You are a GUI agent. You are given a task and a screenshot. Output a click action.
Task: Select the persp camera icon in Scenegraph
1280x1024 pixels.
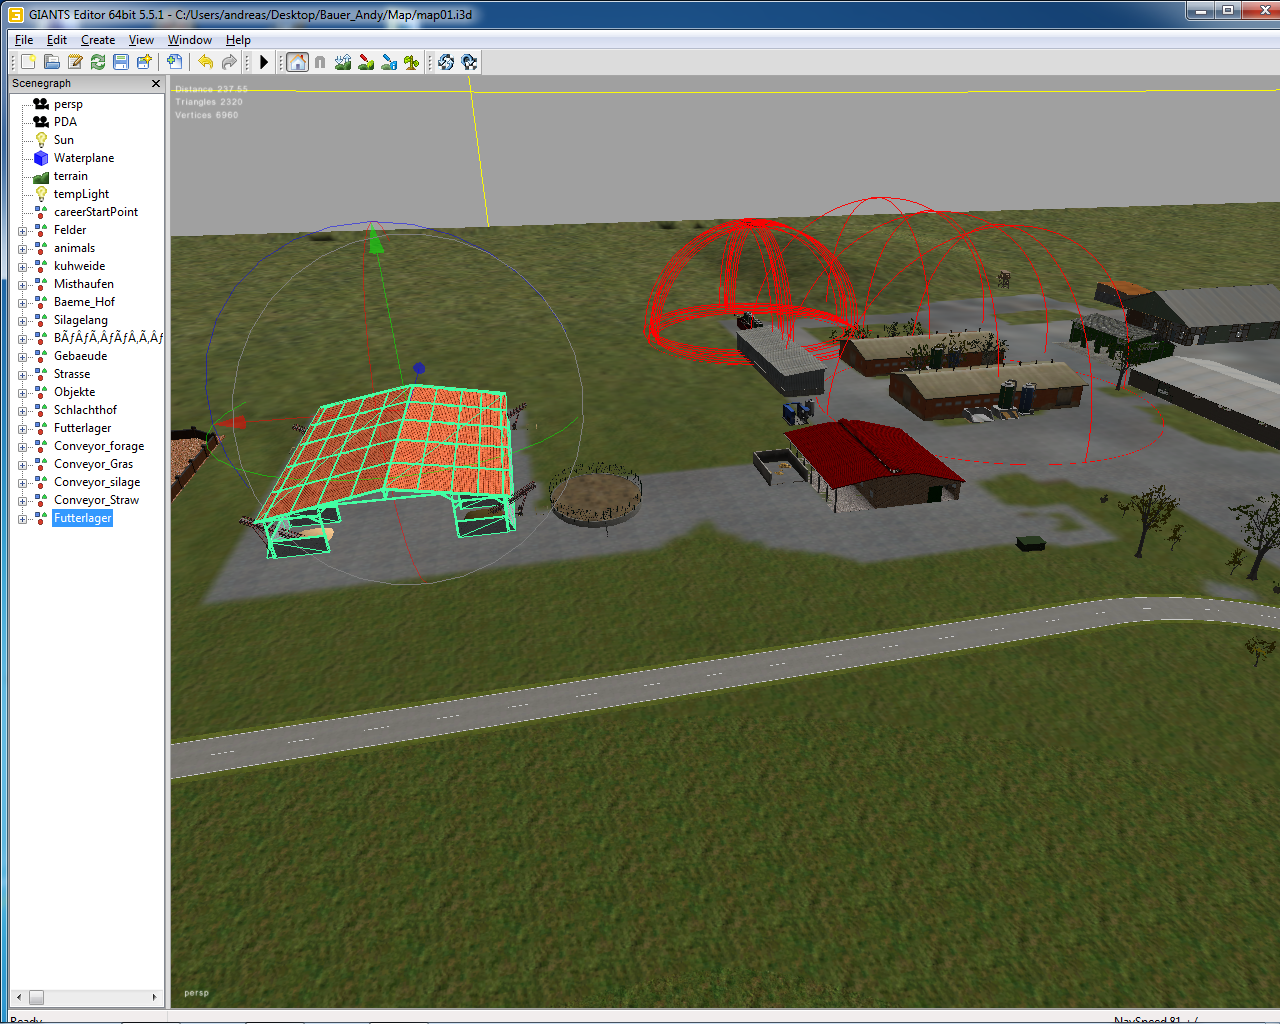[41, 104]
